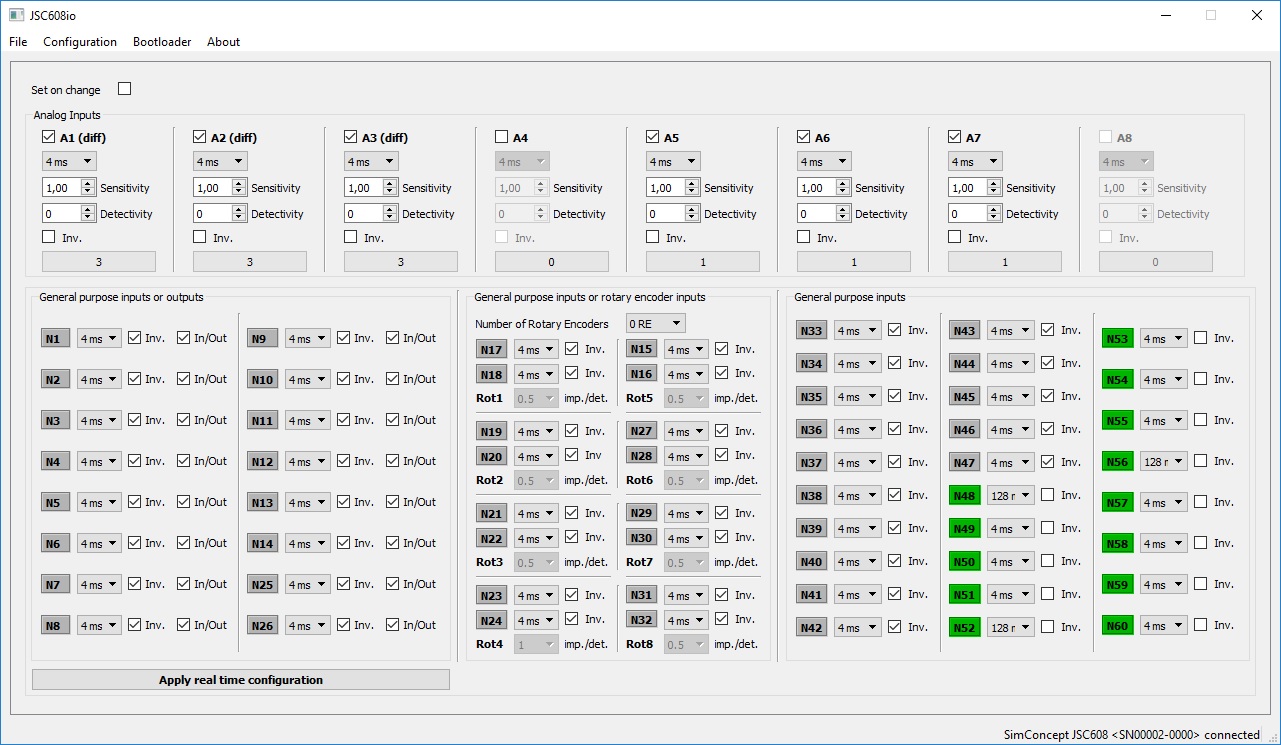Open the A1 filter time dropdown
Viewport: 1281px width, 745px height.
[69, 162]
